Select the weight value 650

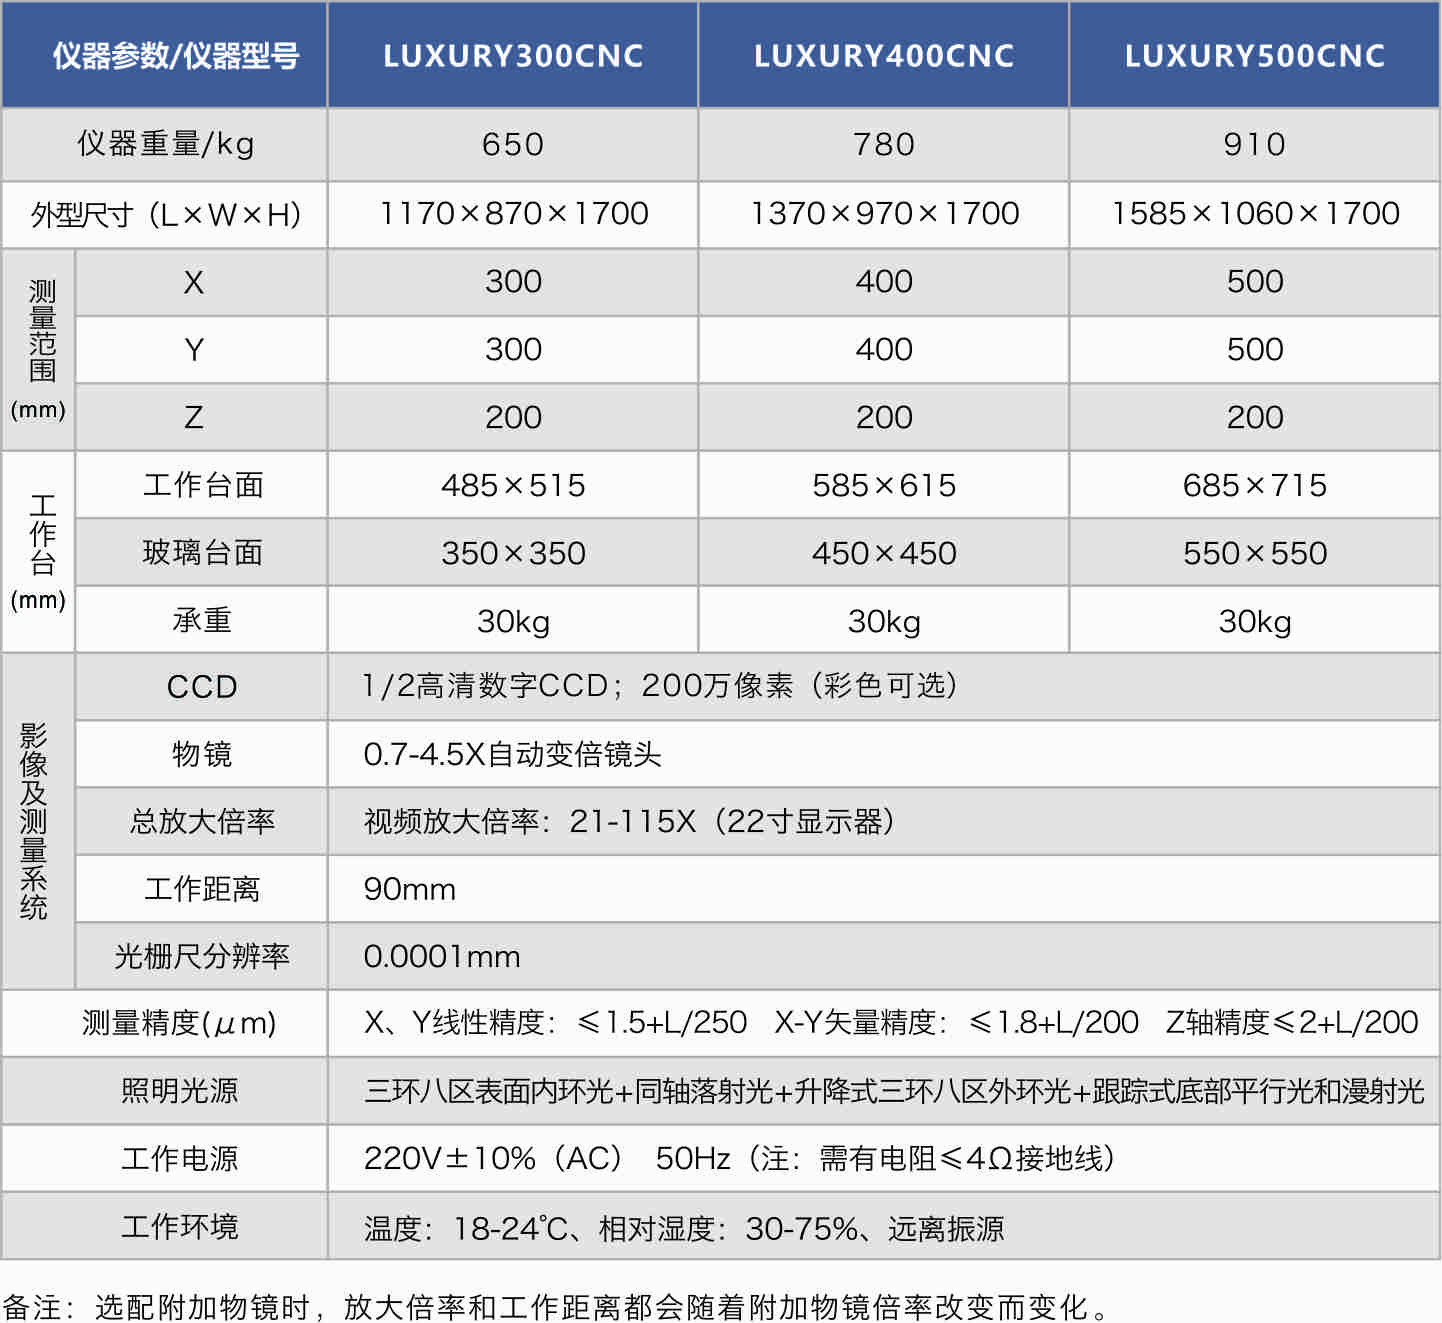[513, 145]
